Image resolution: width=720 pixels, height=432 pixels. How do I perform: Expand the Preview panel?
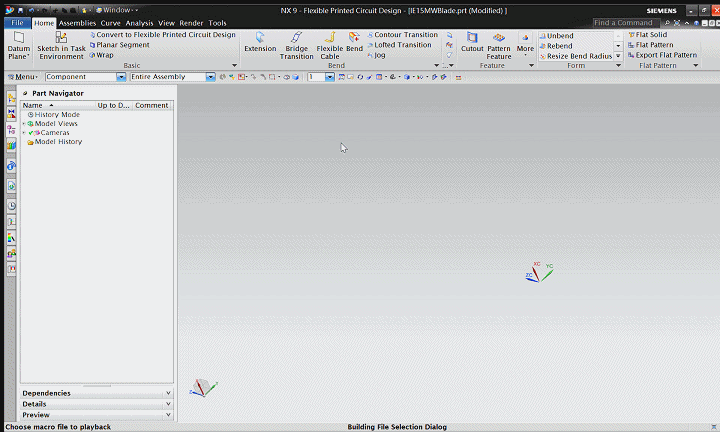pyautogui.click(x=97, y=415)
